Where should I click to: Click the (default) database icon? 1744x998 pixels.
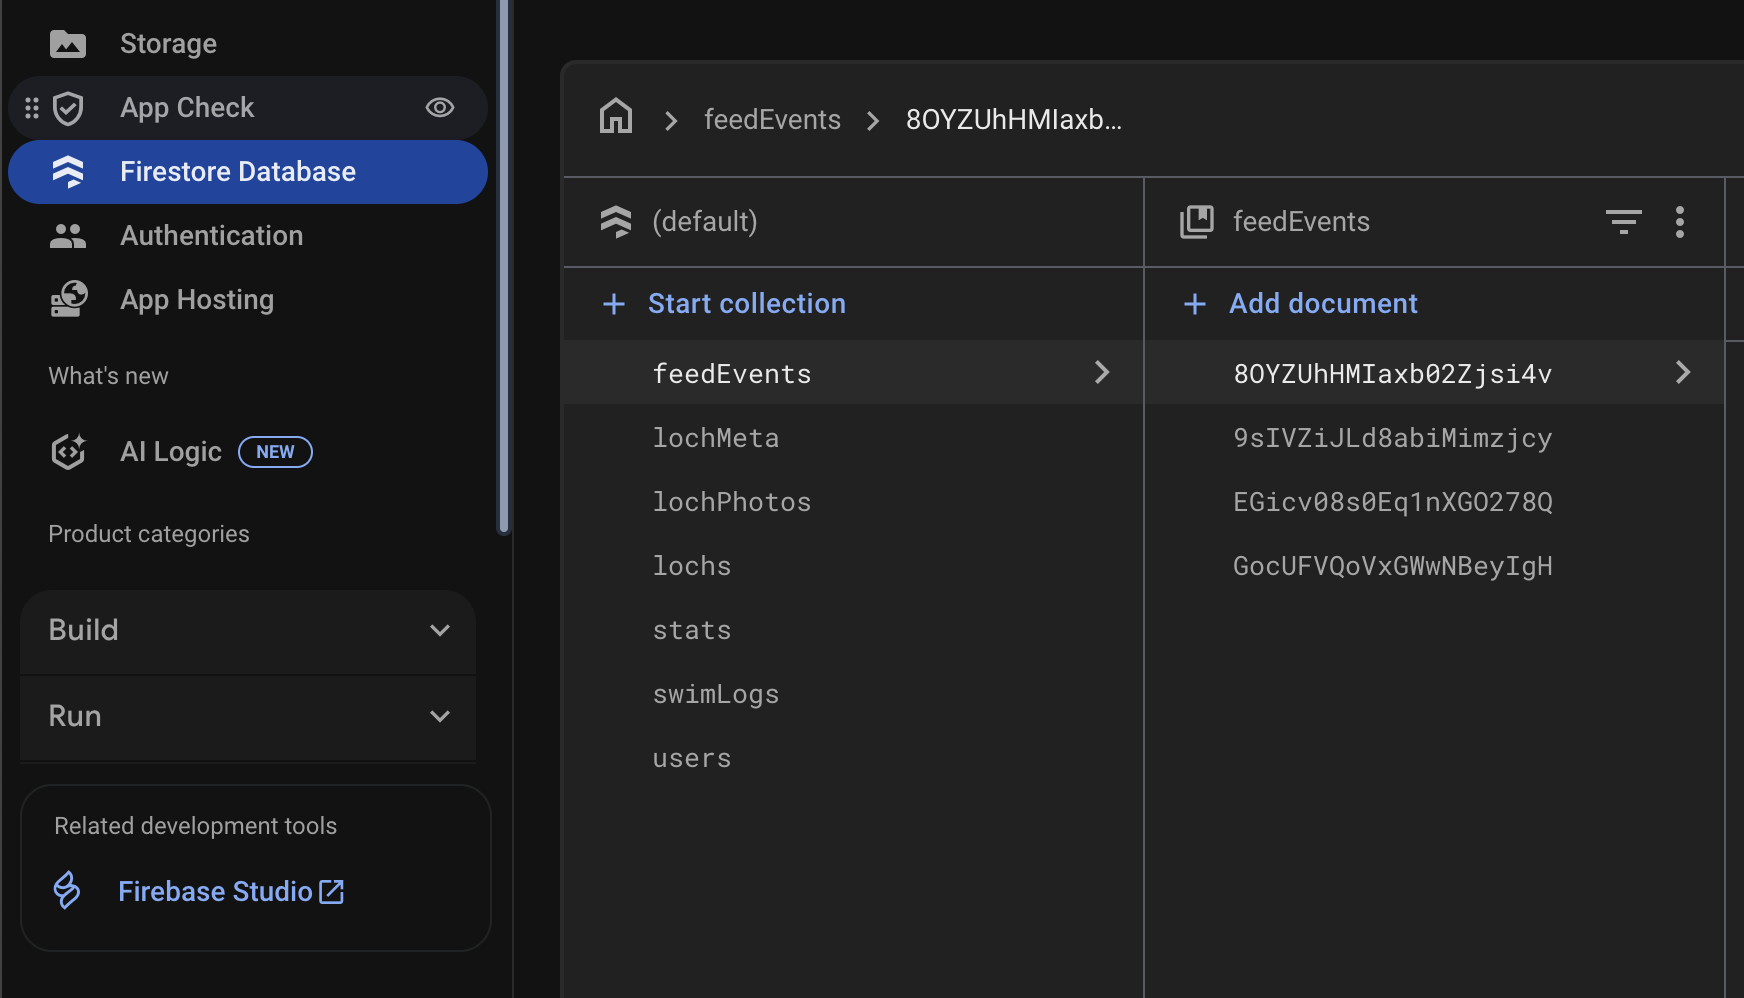tap(616, 222)
